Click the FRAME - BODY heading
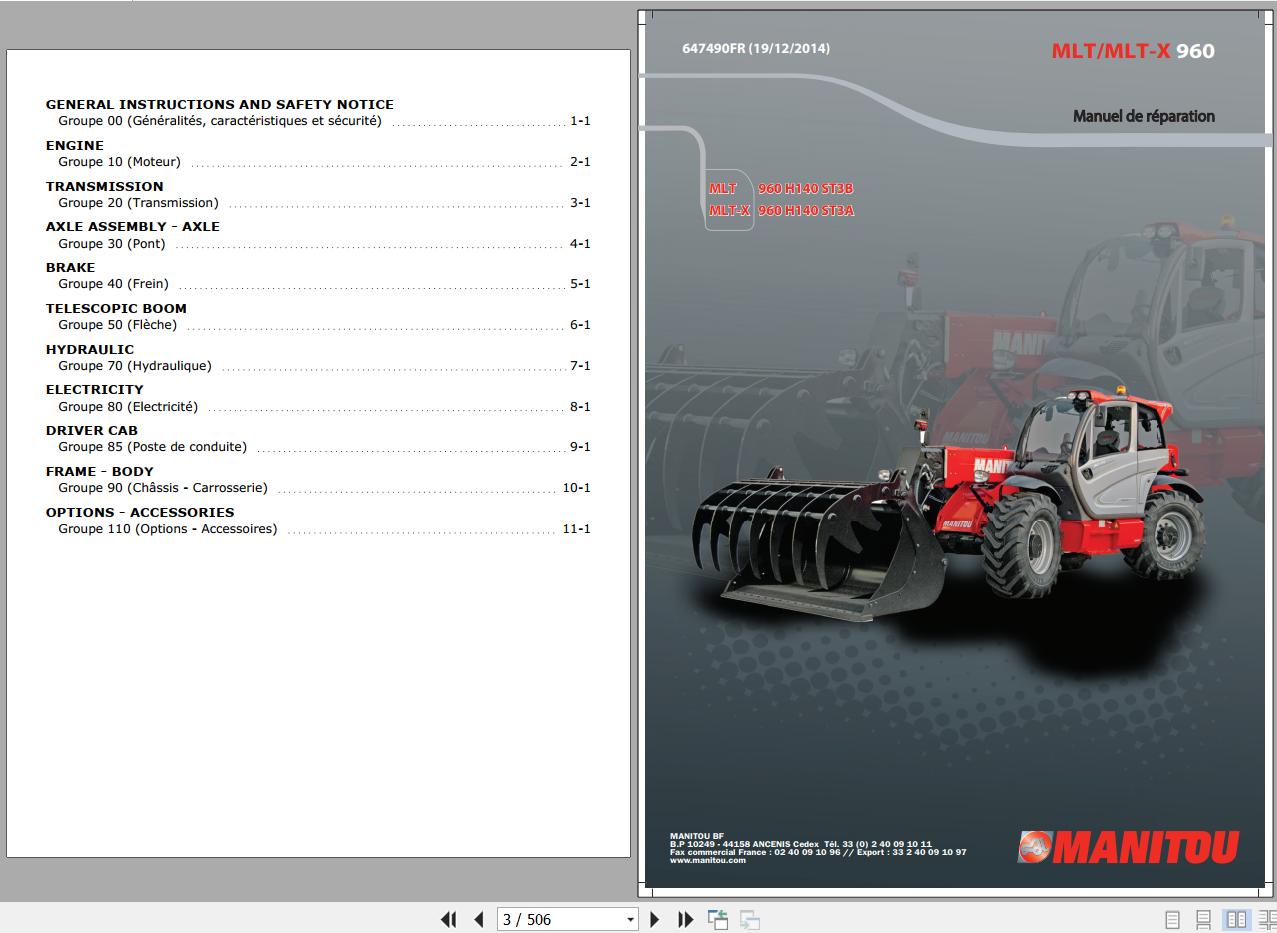The height and width of the screenshot is (933, 1277). click(x=100, y=471)
